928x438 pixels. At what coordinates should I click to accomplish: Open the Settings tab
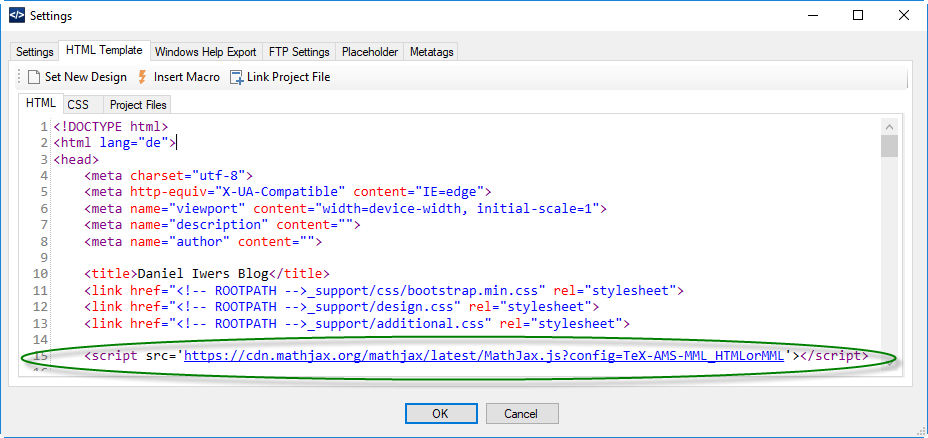click(35, 52)
